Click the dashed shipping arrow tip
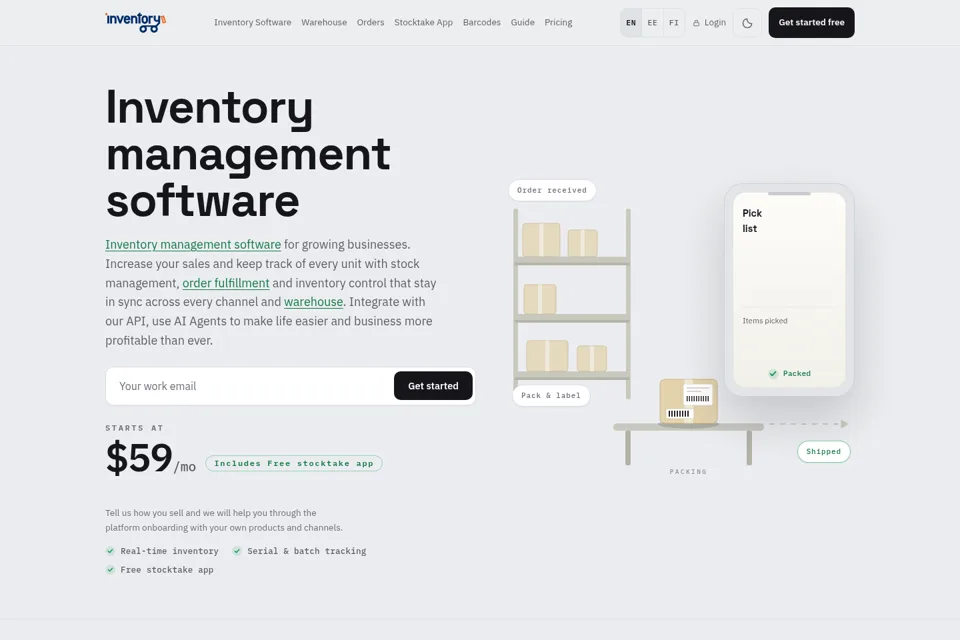Viewport: 960px width, 640px height. point(844,424)
